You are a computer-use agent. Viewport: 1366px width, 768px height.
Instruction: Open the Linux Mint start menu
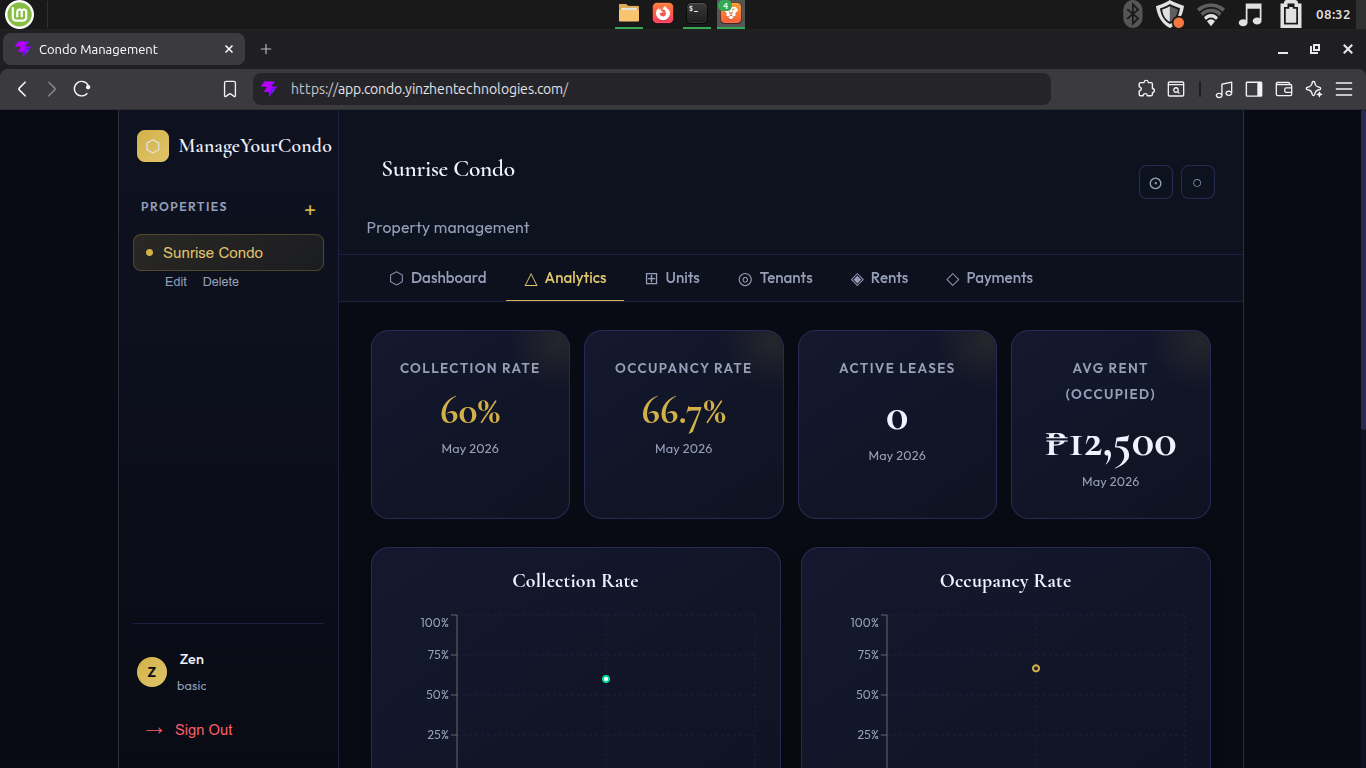tap(20, 14)
